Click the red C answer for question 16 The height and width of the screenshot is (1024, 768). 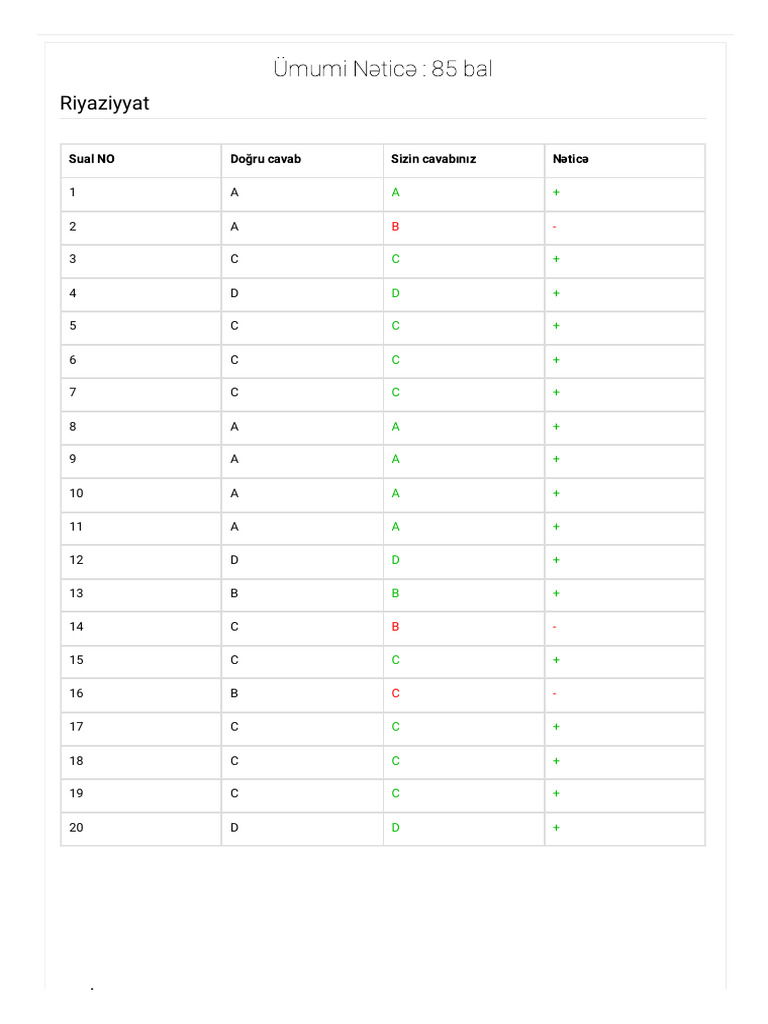tap(396, 694)
